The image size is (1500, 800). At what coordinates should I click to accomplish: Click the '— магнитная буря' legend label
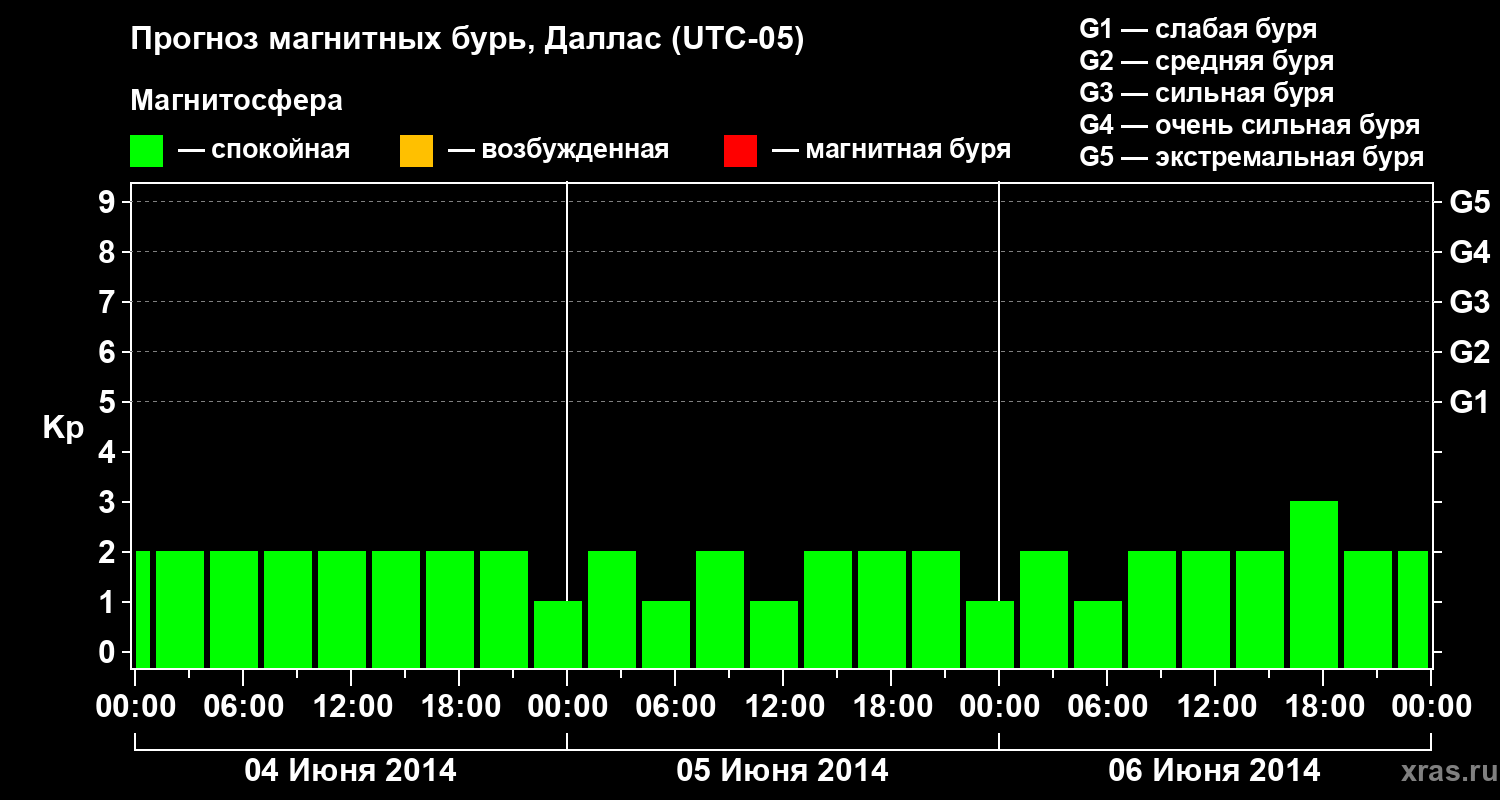[x=891, y=150]
